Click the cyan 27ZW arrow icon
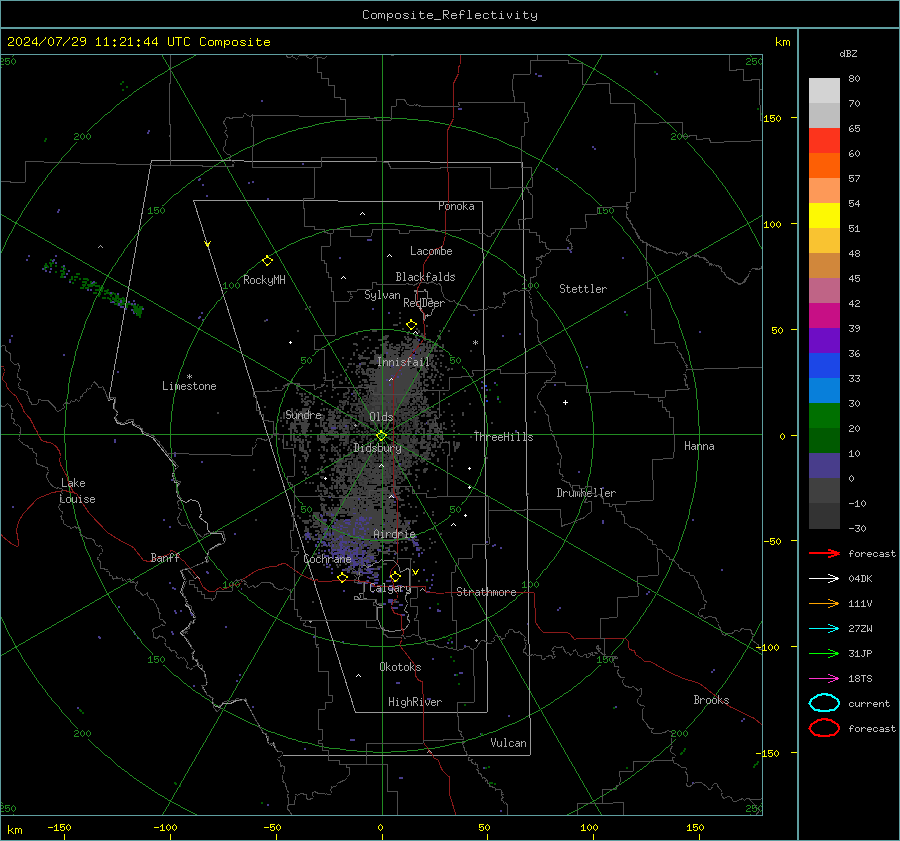The width and height of the screenshot is (900, 841). point(824,629)
